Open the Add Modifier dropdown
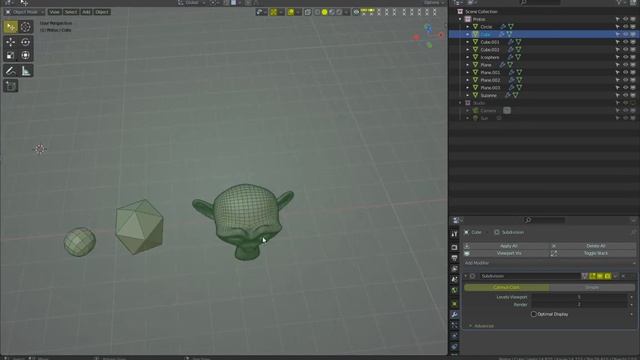 [x=549, y=263]
